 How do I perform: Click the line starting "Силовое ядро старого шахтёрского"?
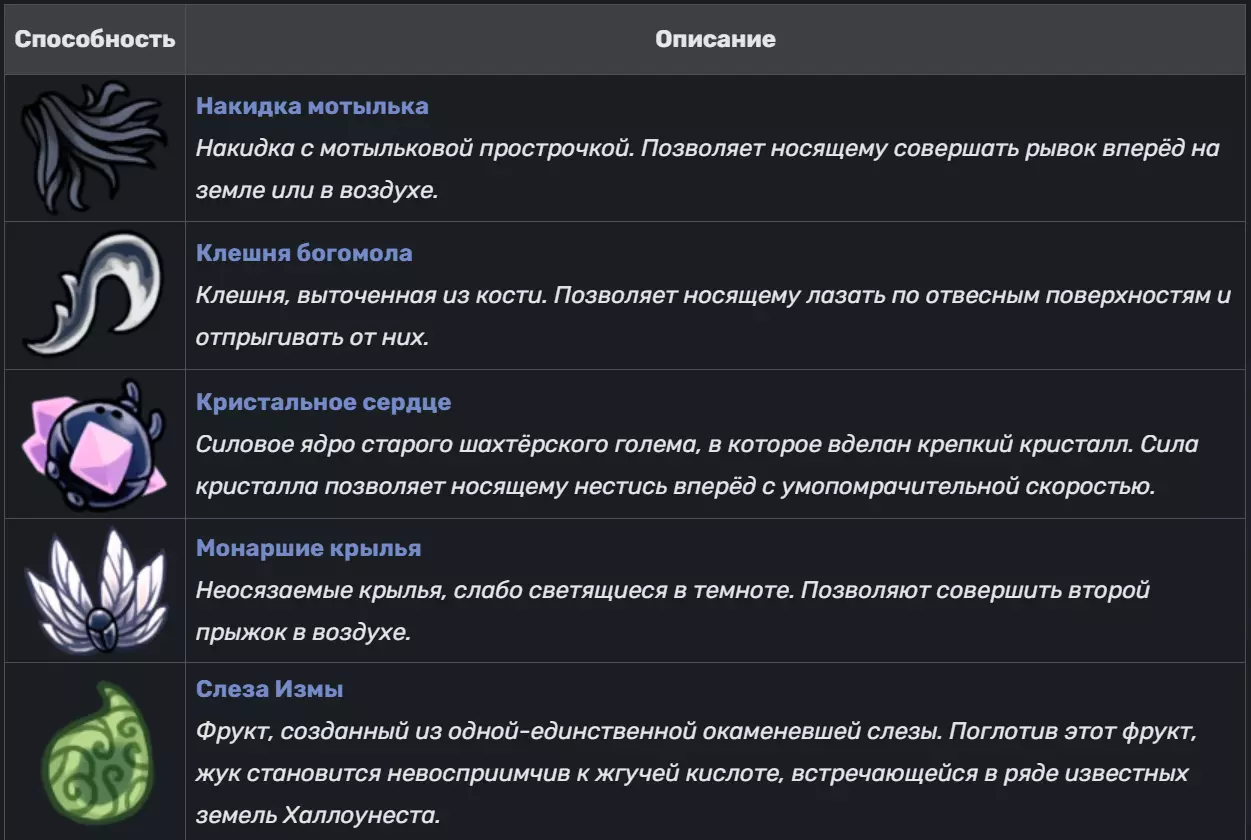point(696,444)
